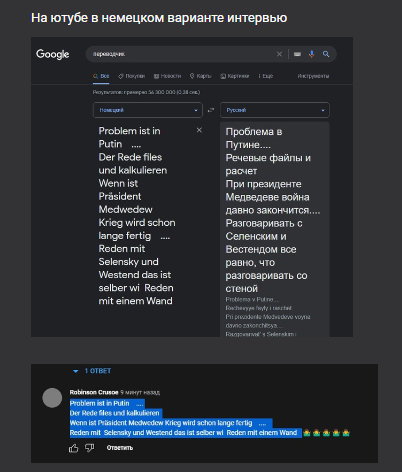Screen dimensions: 402x472
Task: Open the Покупки tab
Action: tap(131, 76)
